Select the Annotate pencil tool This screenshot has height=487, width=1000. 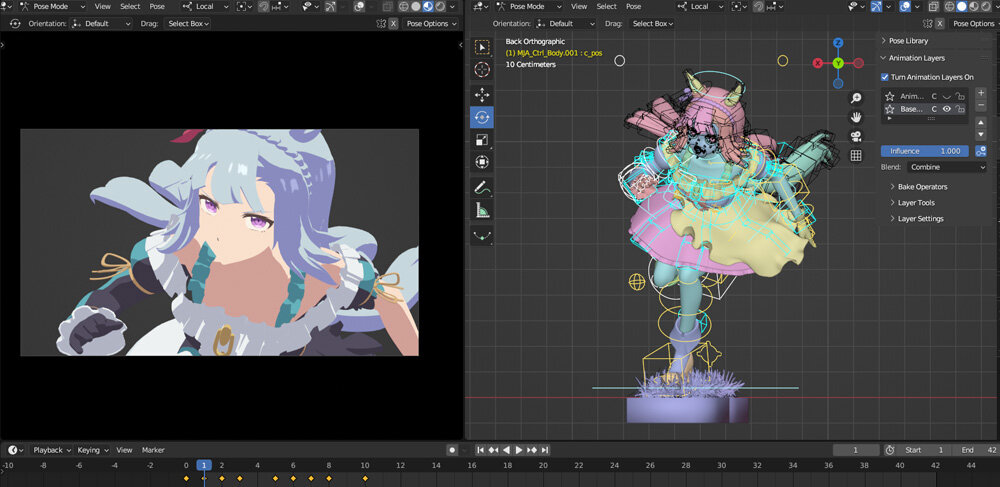482,187
